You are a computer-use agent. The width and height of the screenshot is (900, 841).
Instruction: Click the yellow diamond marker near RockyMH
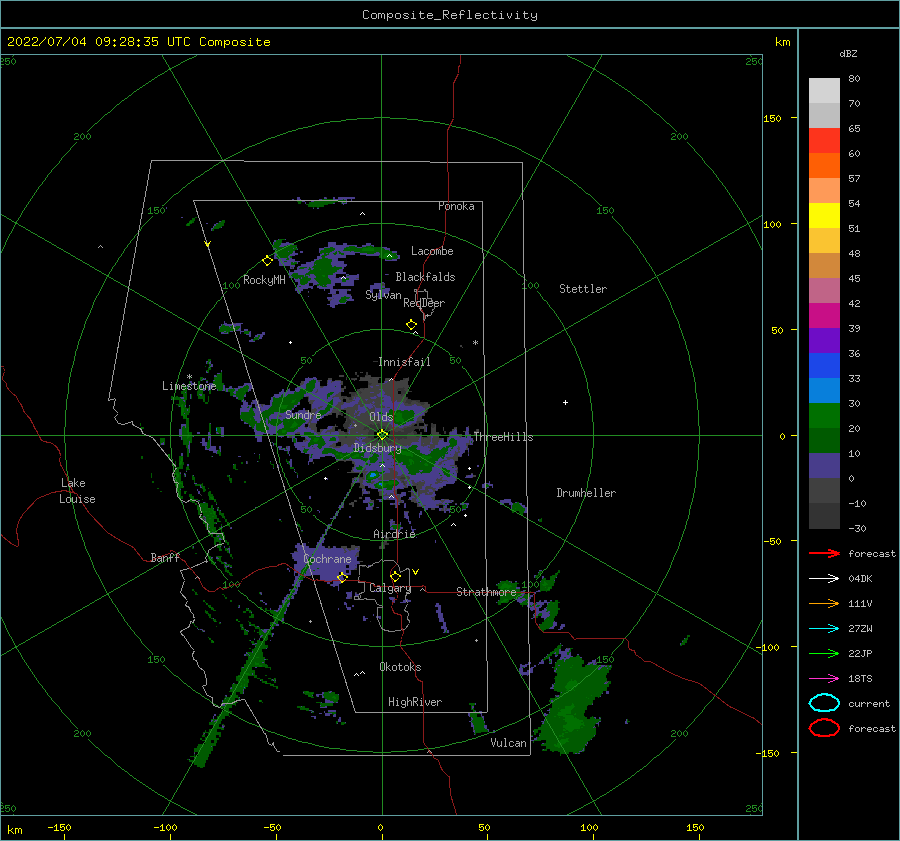(x=267, y=261)
